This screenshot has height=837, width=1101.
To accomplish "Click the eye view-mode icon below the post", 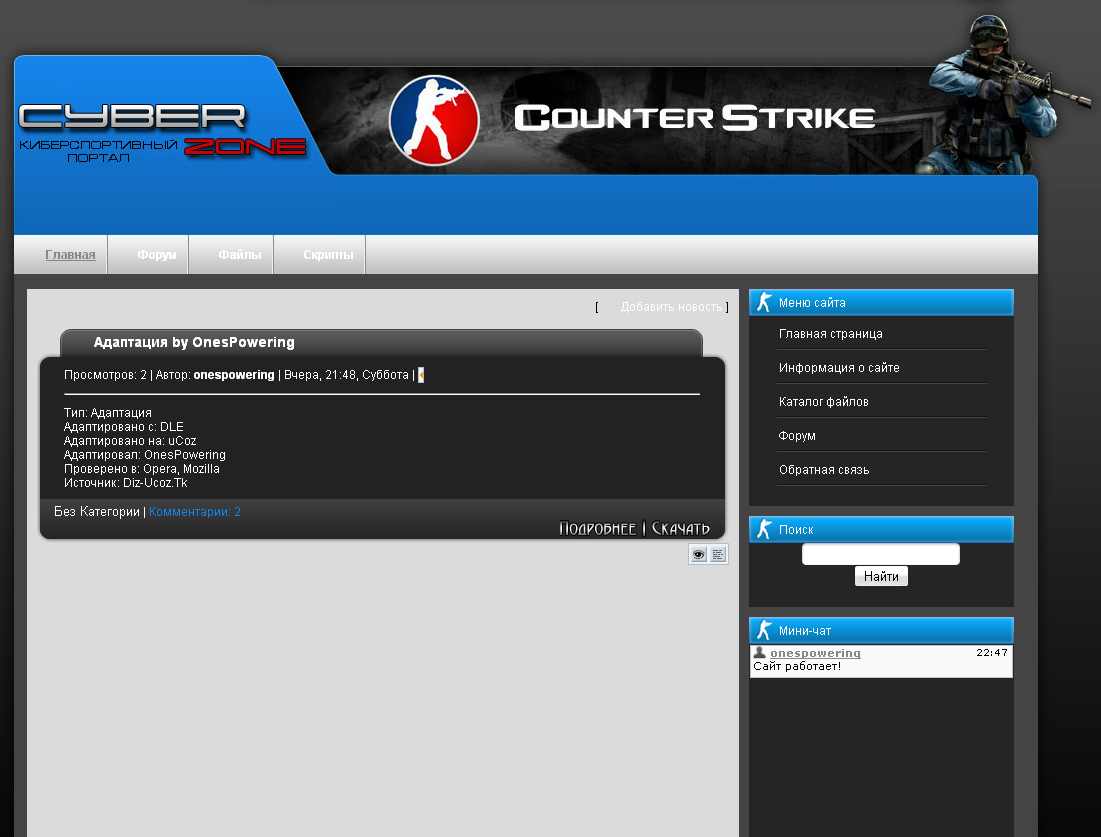I will (x=698, y=554).
